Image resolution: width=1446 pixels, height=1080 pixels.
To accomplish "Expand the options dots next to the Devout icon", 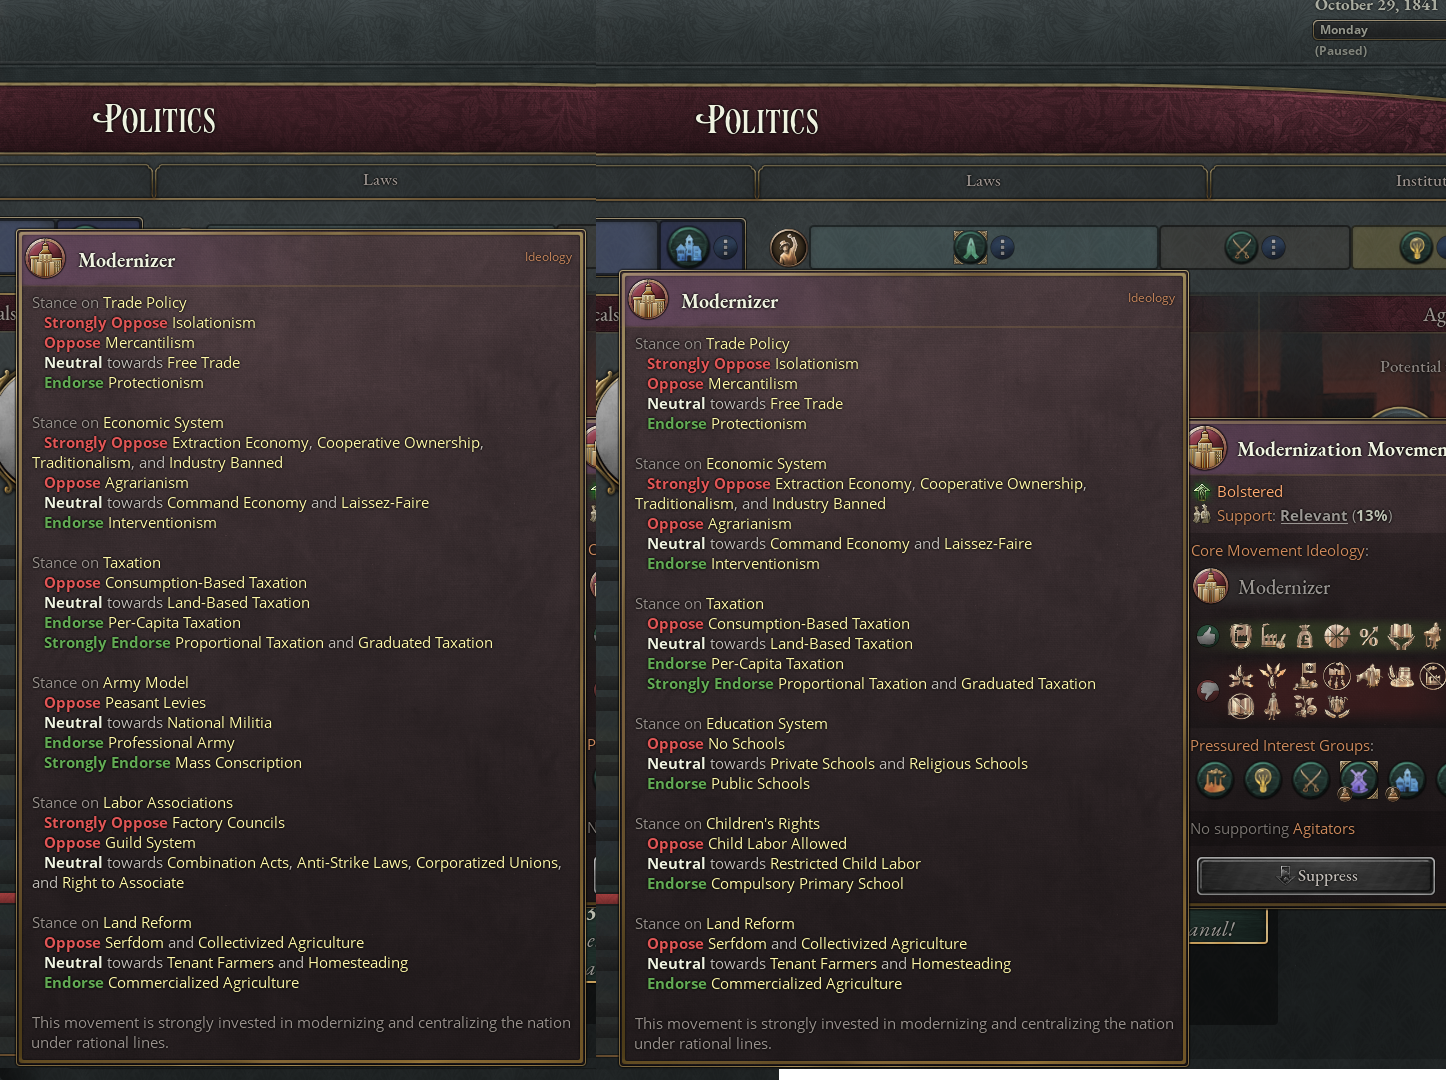I will click(x=1002, y=247).
